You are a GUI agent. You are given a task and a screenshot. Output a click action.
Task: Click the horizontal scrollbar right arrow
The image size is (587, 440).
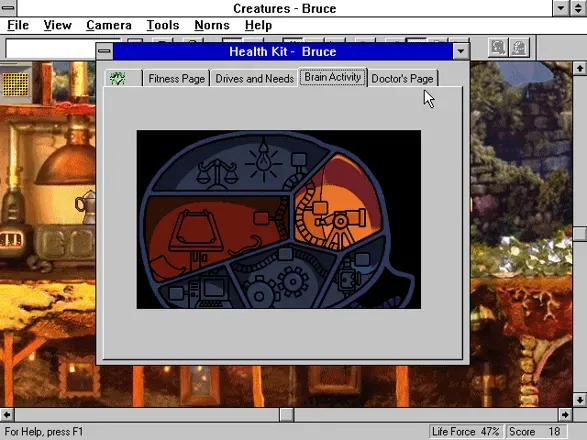(565, 415)
